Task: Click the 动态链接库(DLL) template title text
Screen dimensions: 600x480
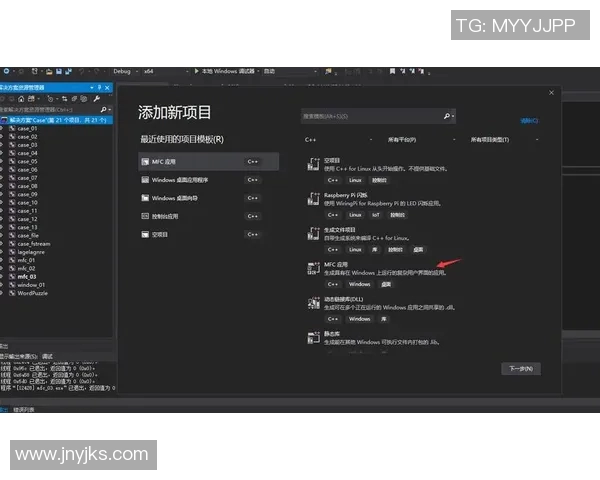Action: [x=344, y=299]
